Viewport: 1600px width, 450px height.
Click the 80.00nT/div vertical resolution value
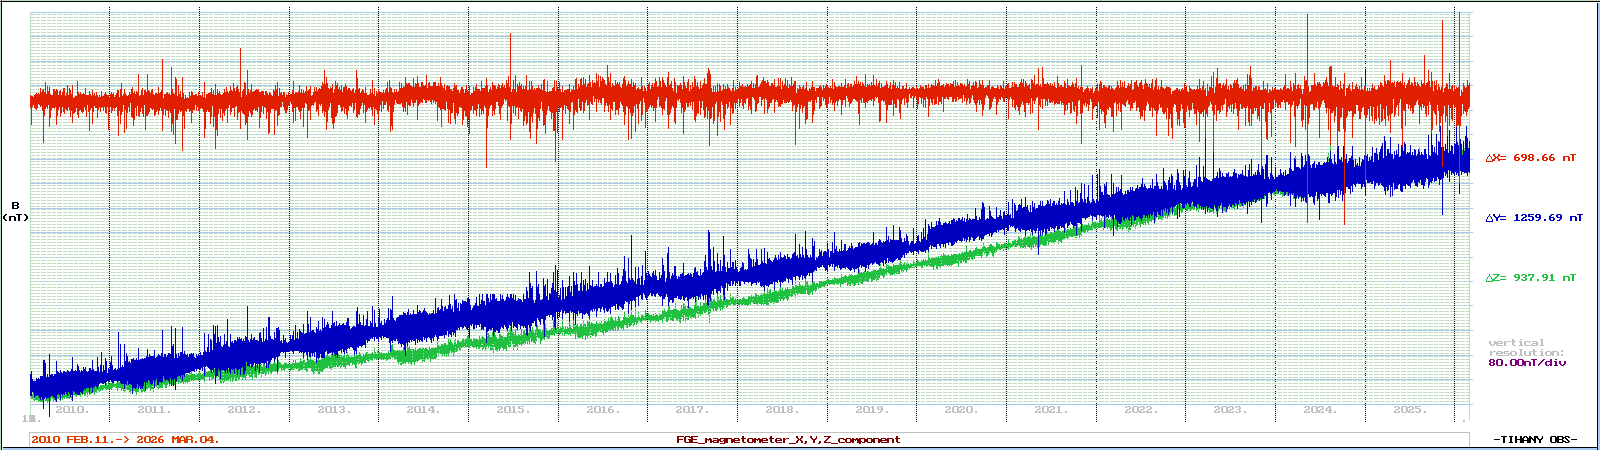pyautogui.click(x=1527, y=363)
